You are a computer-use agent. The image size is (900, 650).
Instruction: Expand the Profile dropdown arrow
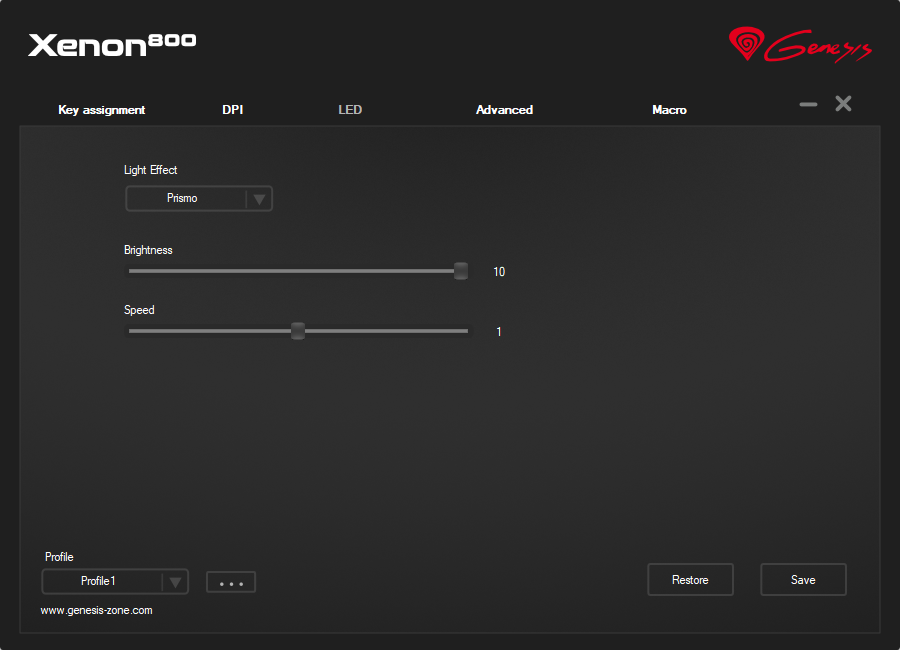tap(176, 582)
